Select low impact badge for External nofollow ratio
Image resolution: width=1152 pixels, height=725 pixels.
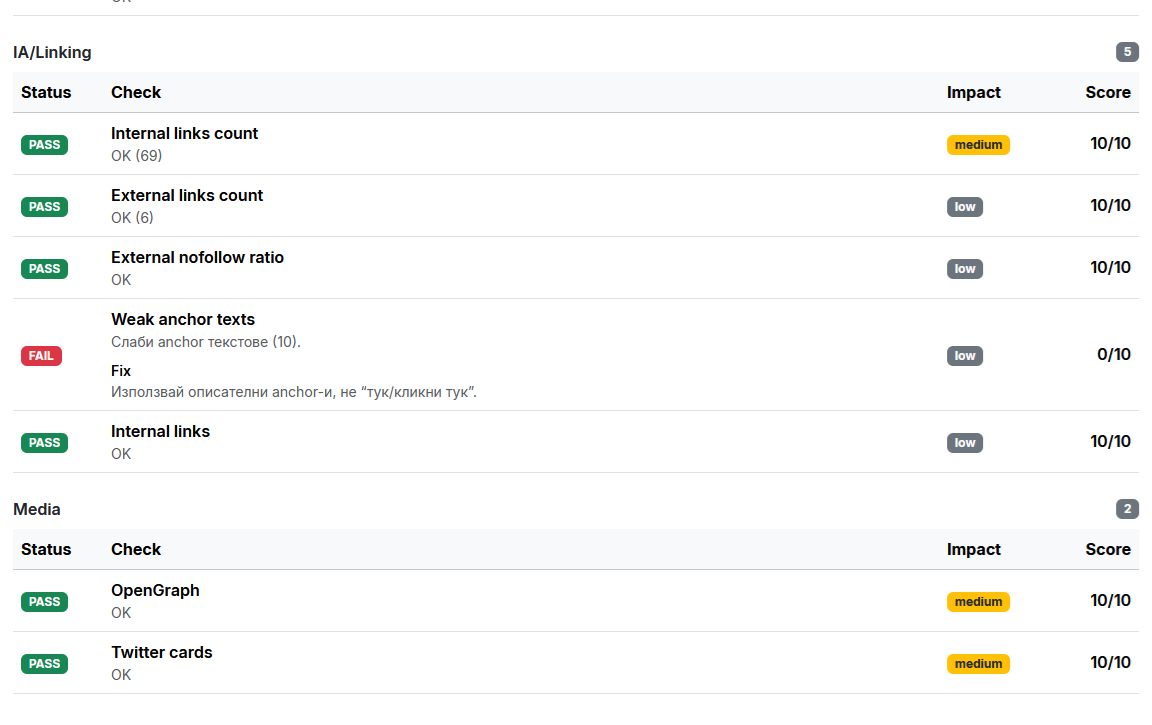pos(964,269)
